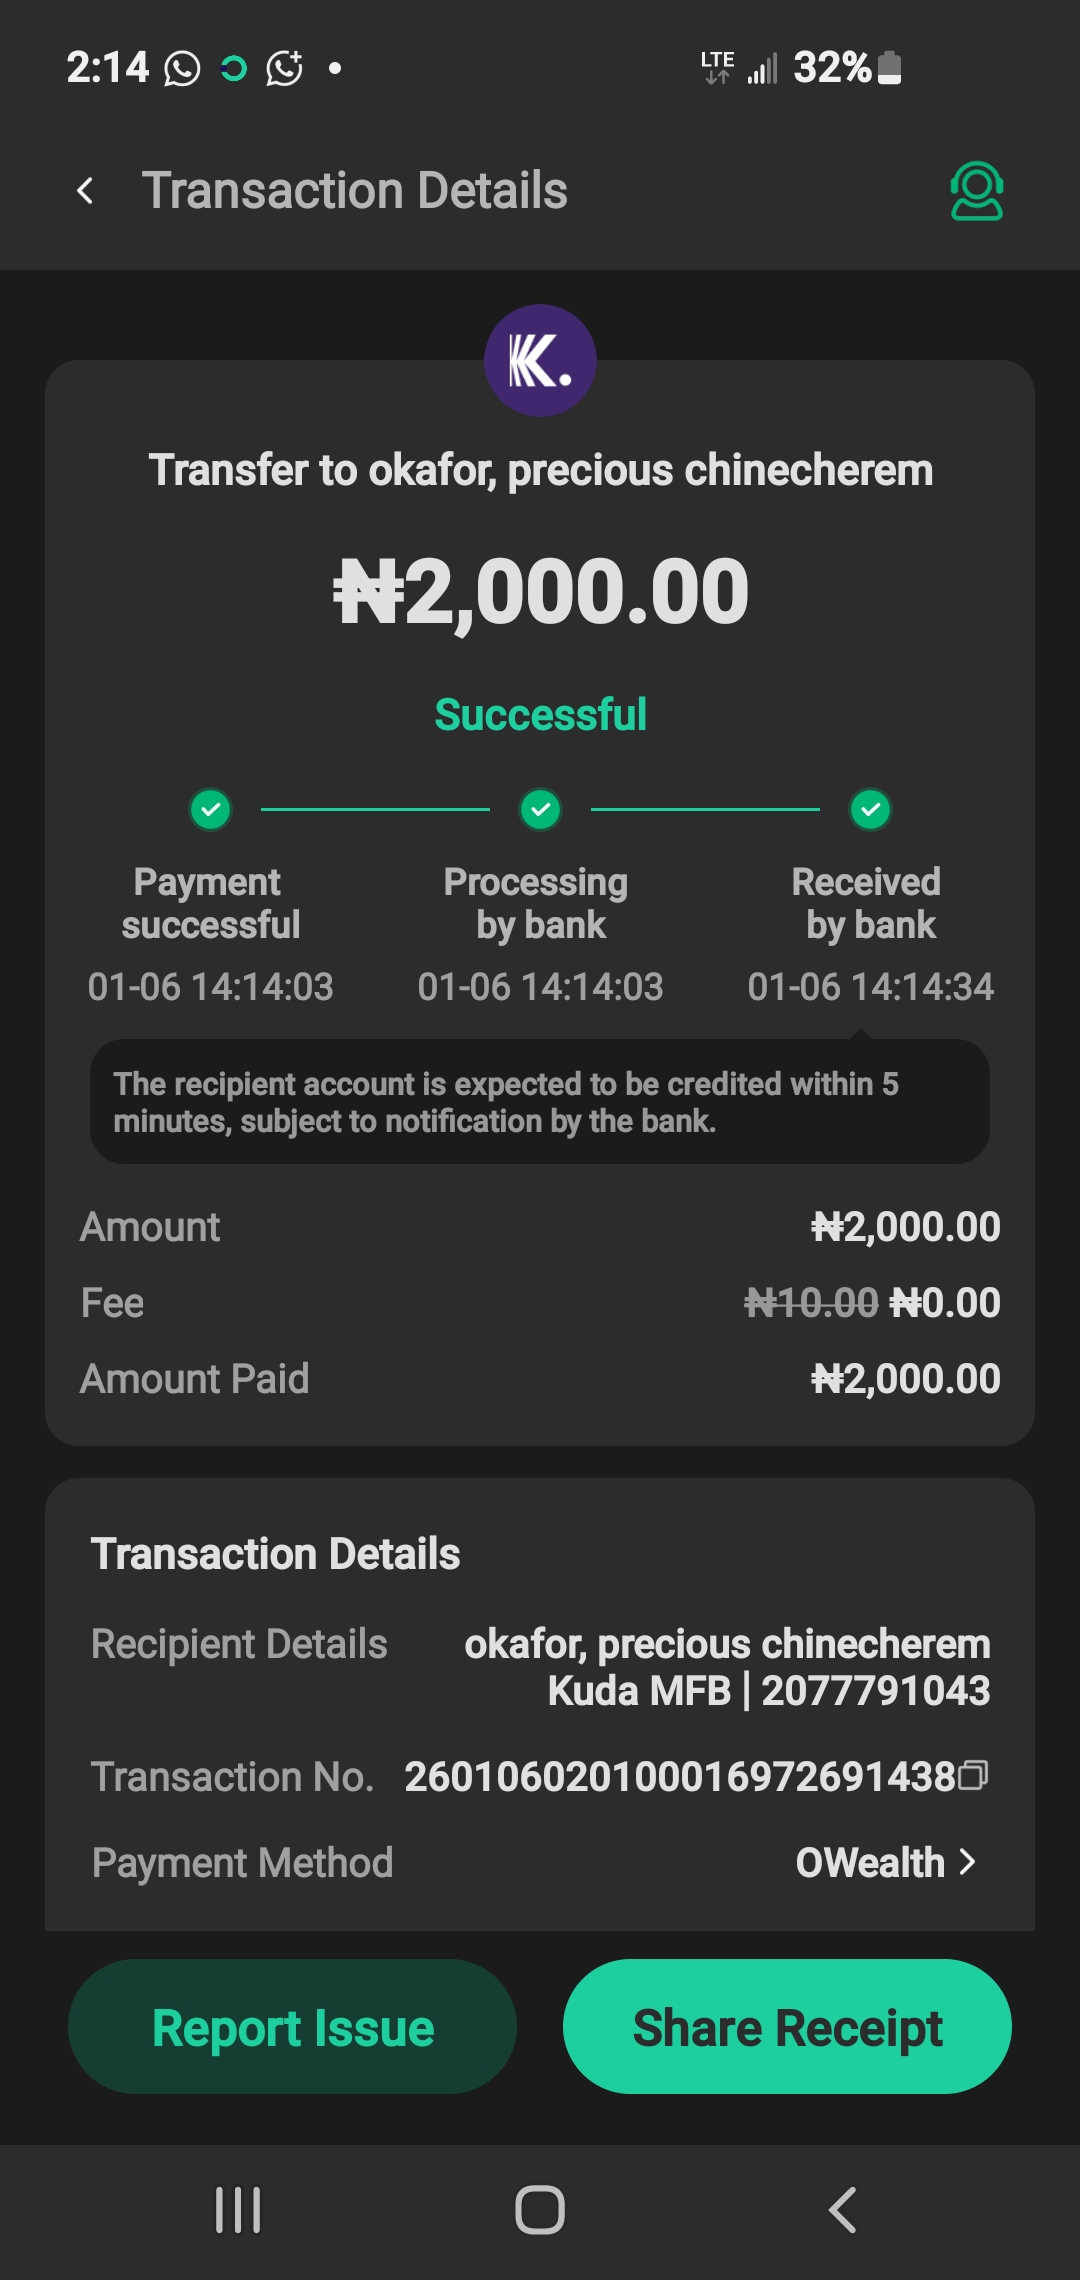Copy the transaction number
1080x2280 pixels.
973,1775
